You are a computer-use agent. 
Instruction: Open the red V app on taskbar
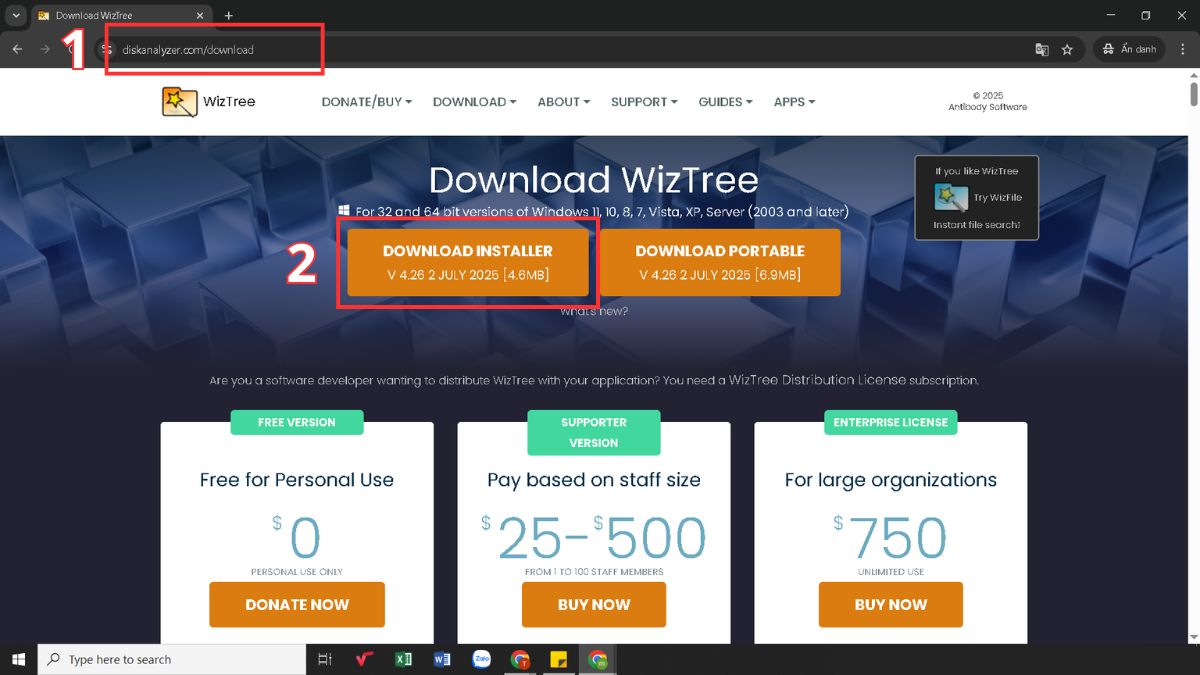(x=365, y=659)
